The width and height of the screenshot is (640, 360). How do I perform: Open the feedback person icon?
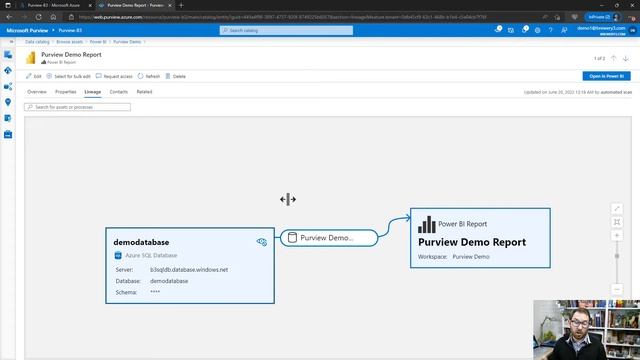point(564,30)
